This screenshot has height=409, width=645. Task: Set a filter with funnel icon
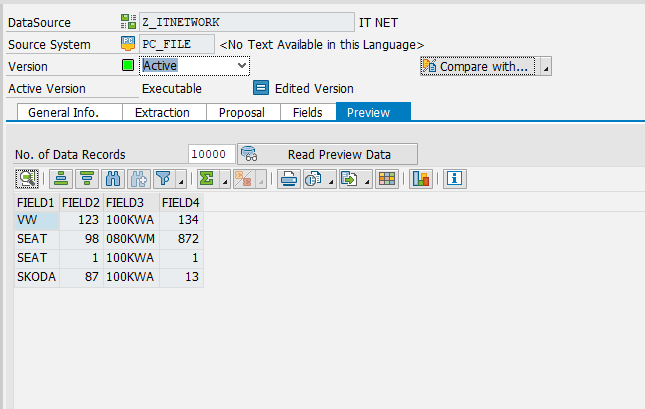164,179
